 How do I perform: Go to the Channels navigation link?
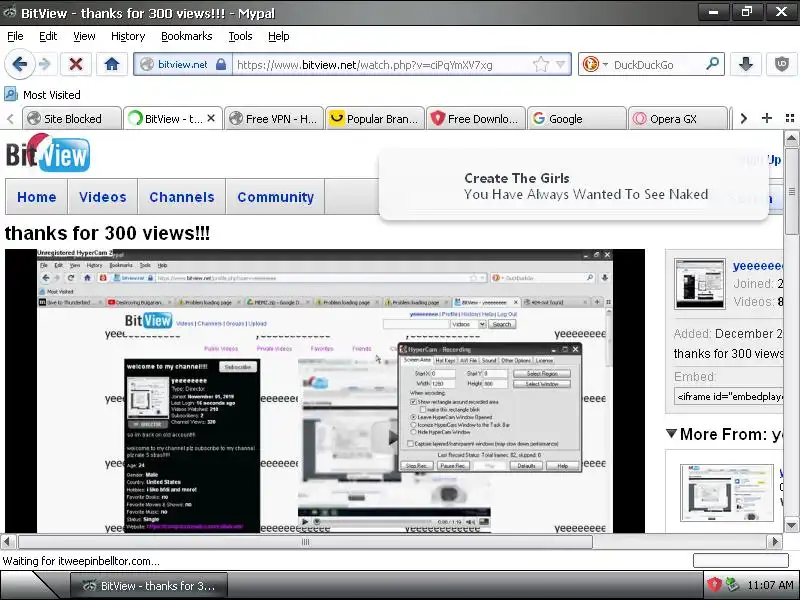click(182, 197)
